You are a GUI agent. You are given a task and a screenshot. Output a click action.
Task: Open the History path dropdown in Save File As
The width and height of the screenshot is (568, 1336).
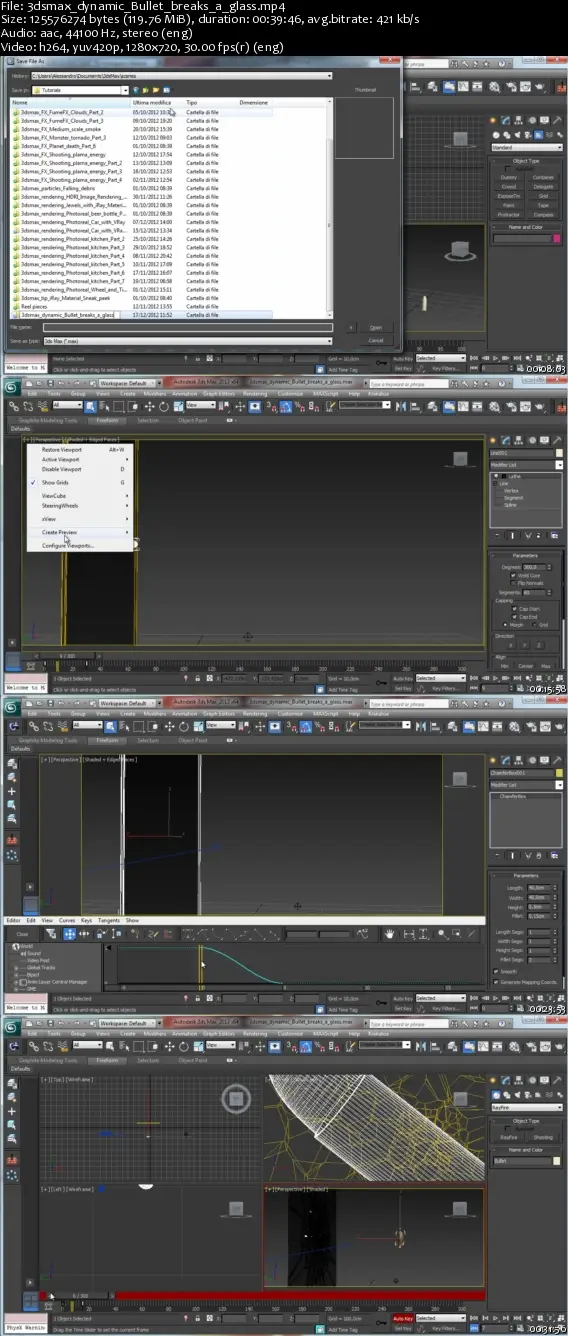(331, 76)
